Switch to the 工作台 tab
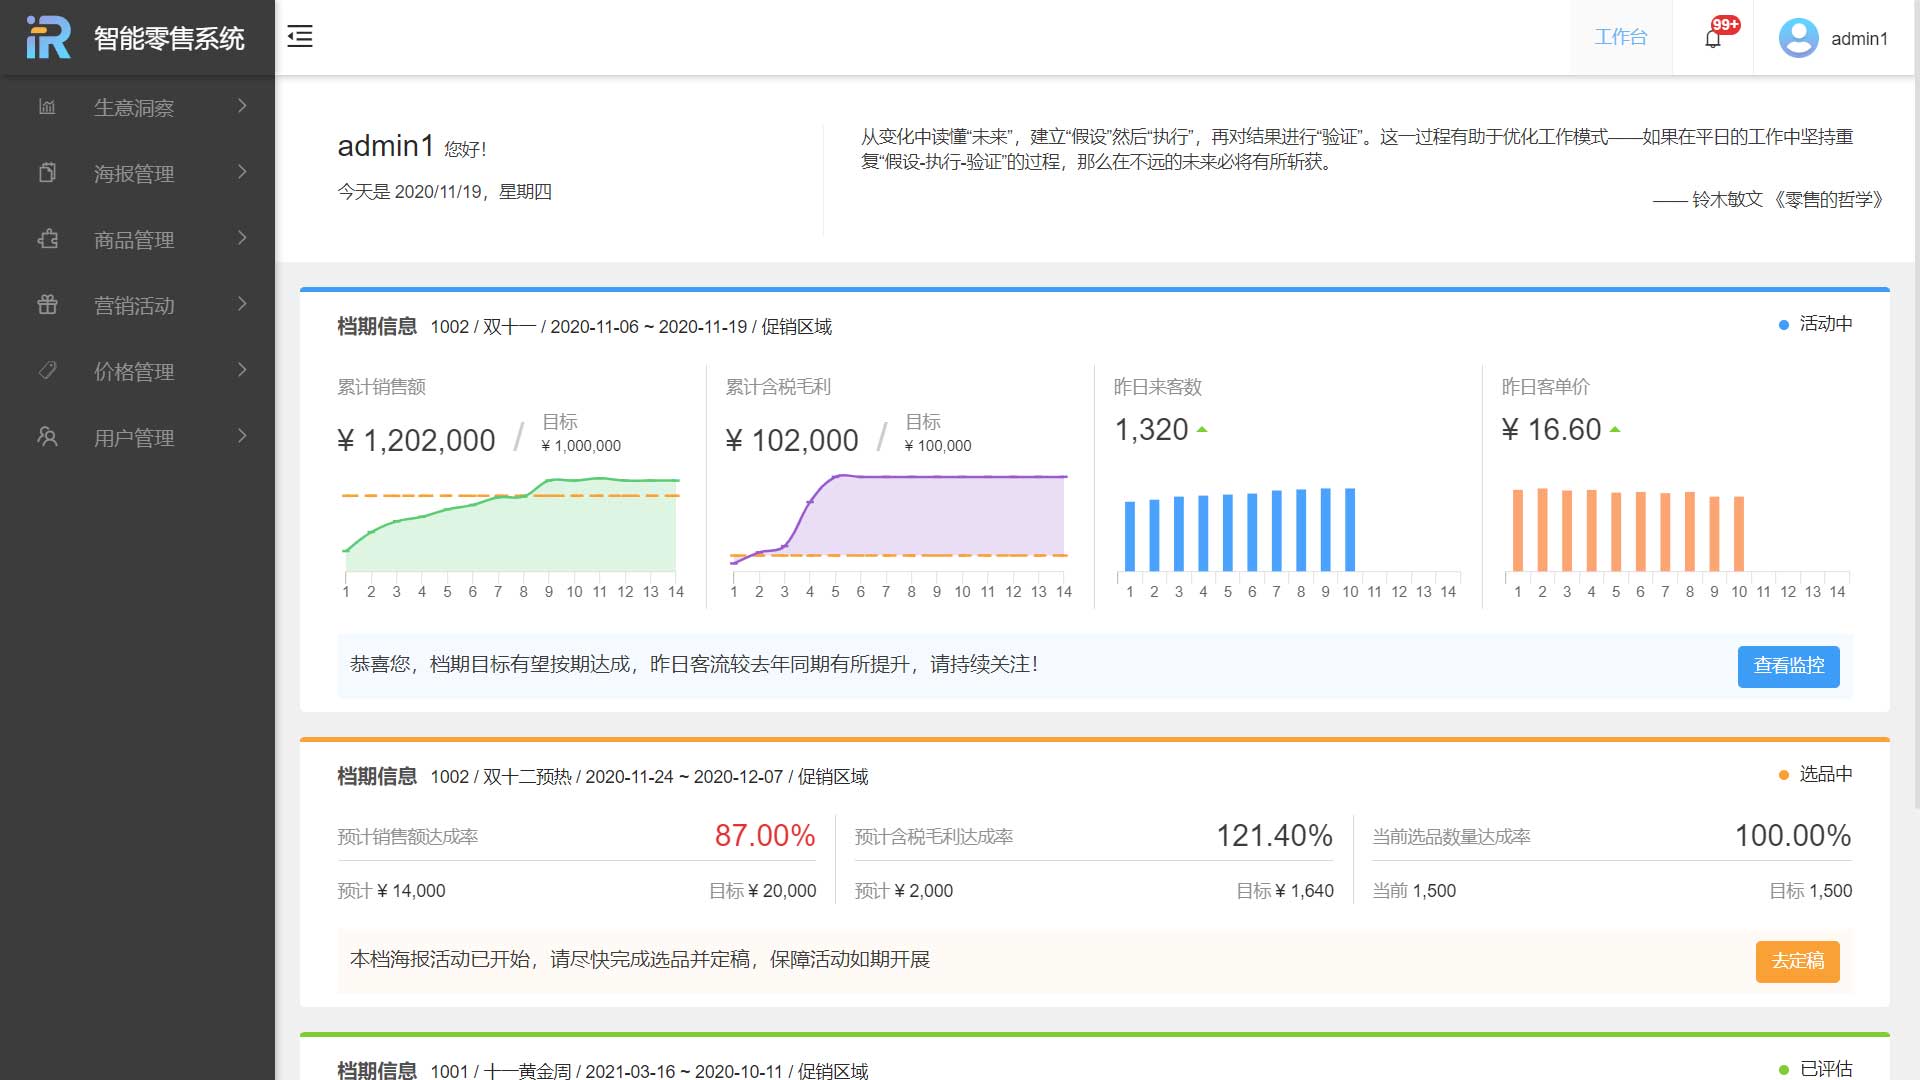This screenshot has height=1080, width=1920. tap(1620, 38)
